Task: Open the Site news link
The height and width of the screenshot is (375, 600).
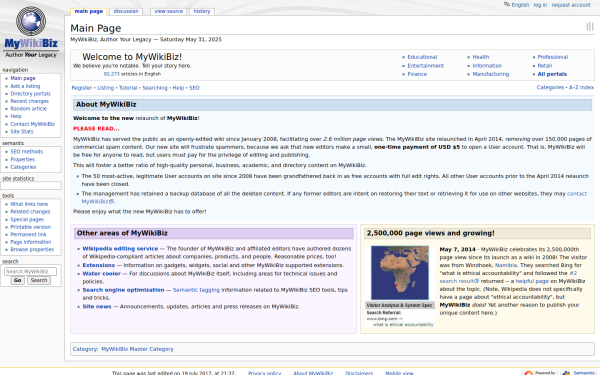Action: pyautogui.click(x=97, y=307)
